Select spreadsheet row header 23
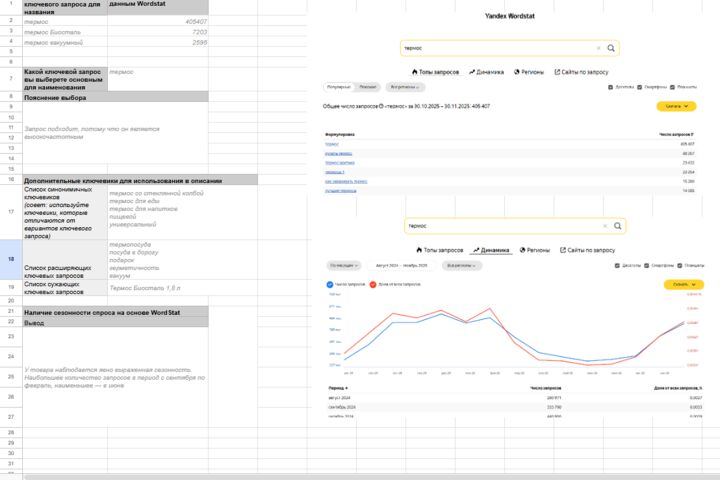This screenshot has width=720, height=480. [11, 337]
